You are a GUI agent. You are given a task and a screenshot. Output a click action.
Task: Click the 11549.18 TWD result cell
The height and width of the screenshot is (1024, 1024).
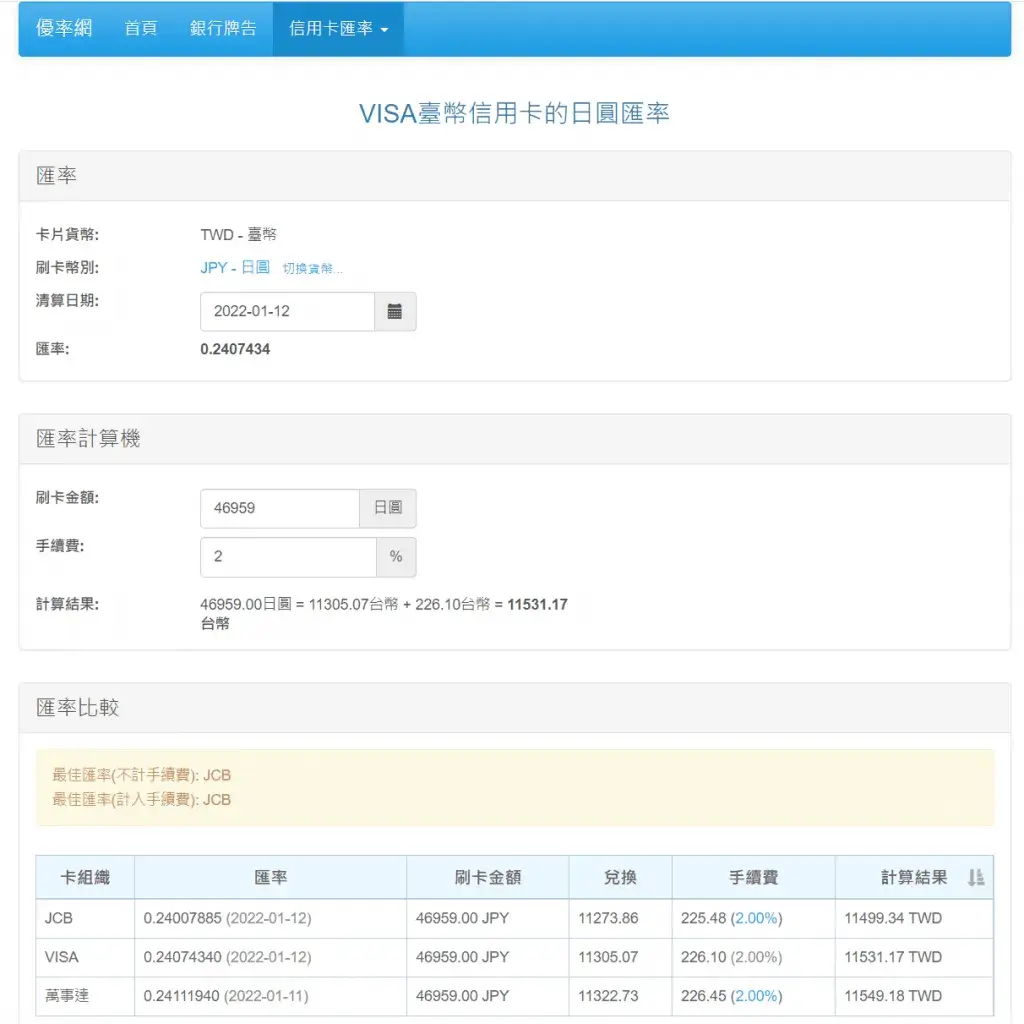point(914,996)
